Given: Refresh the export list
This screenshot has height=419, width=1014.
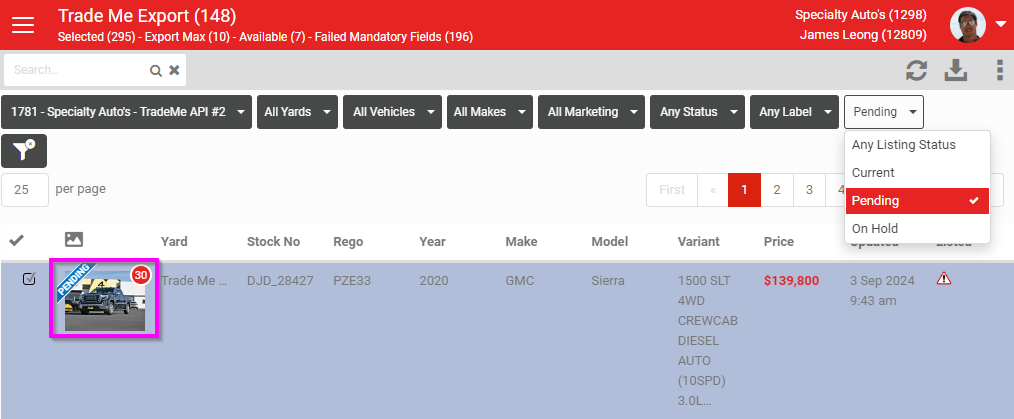Looking at the screenshot, I should (x=916, y=70).
